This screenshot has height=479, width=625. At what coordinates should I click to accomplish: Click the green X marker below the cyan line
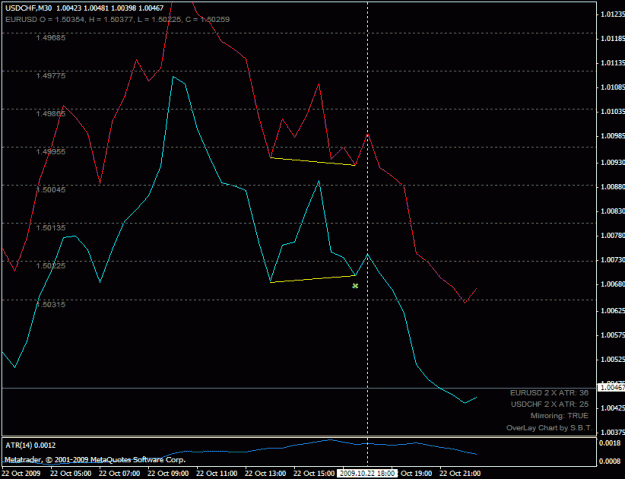tap(355, 286)
